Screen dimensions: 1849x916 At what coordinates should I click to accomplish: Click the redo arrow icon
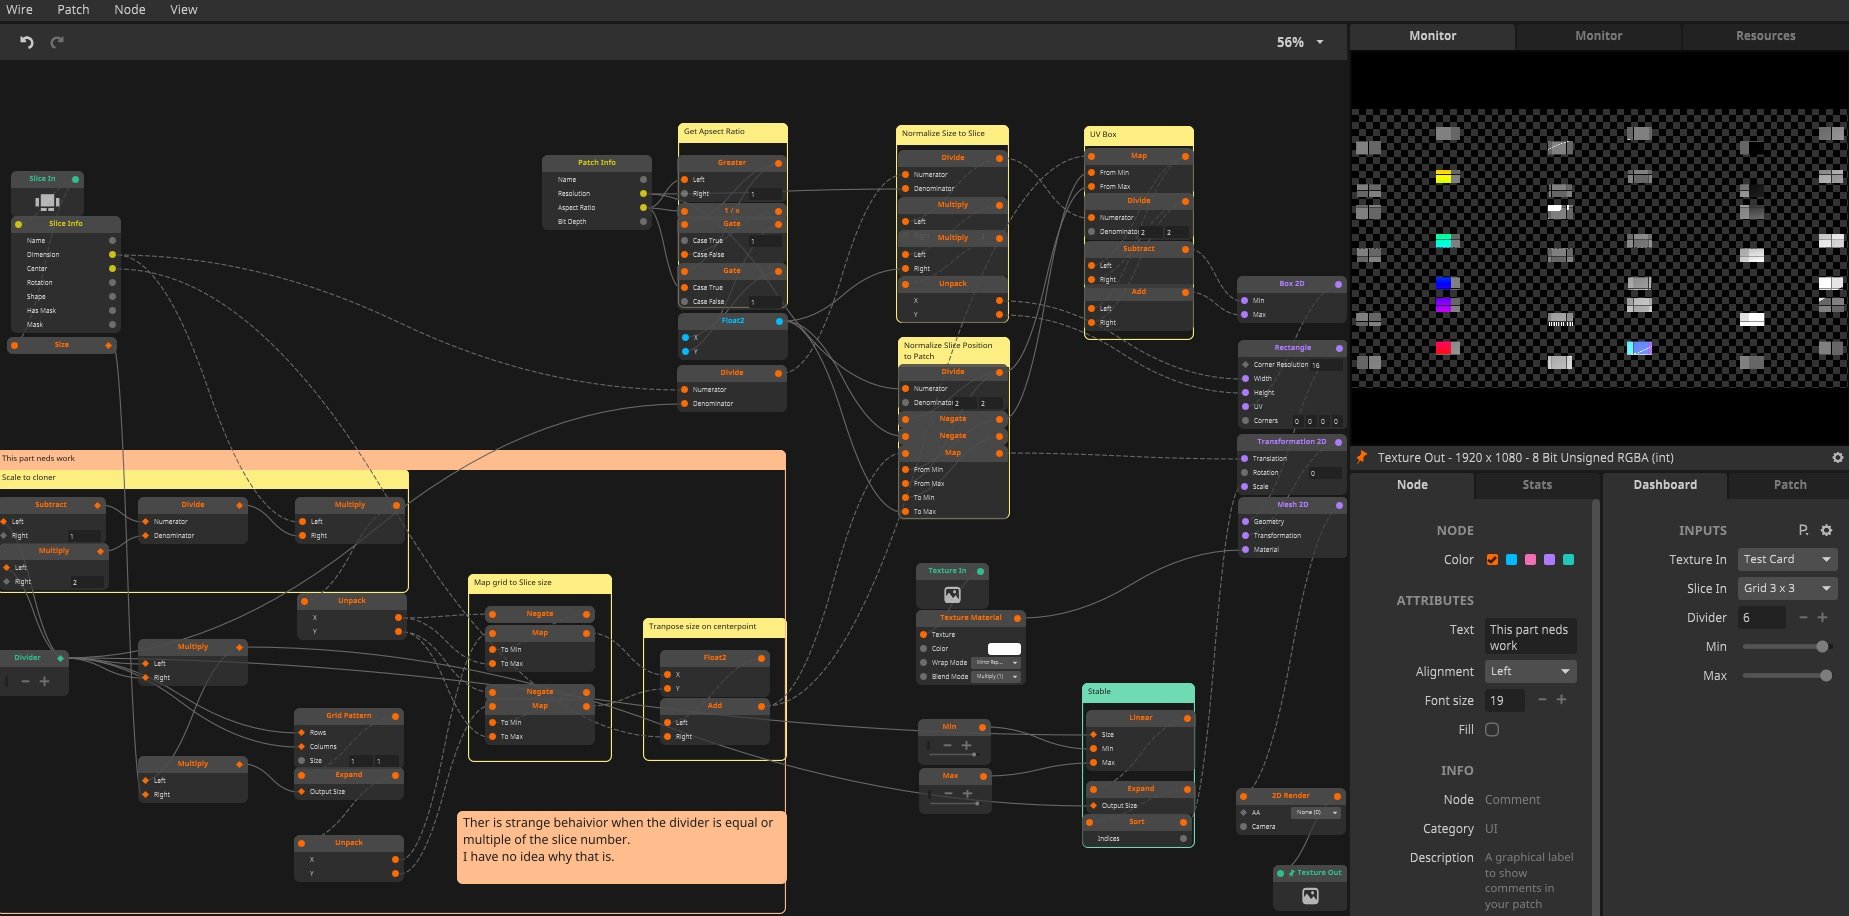pos(57,42)
